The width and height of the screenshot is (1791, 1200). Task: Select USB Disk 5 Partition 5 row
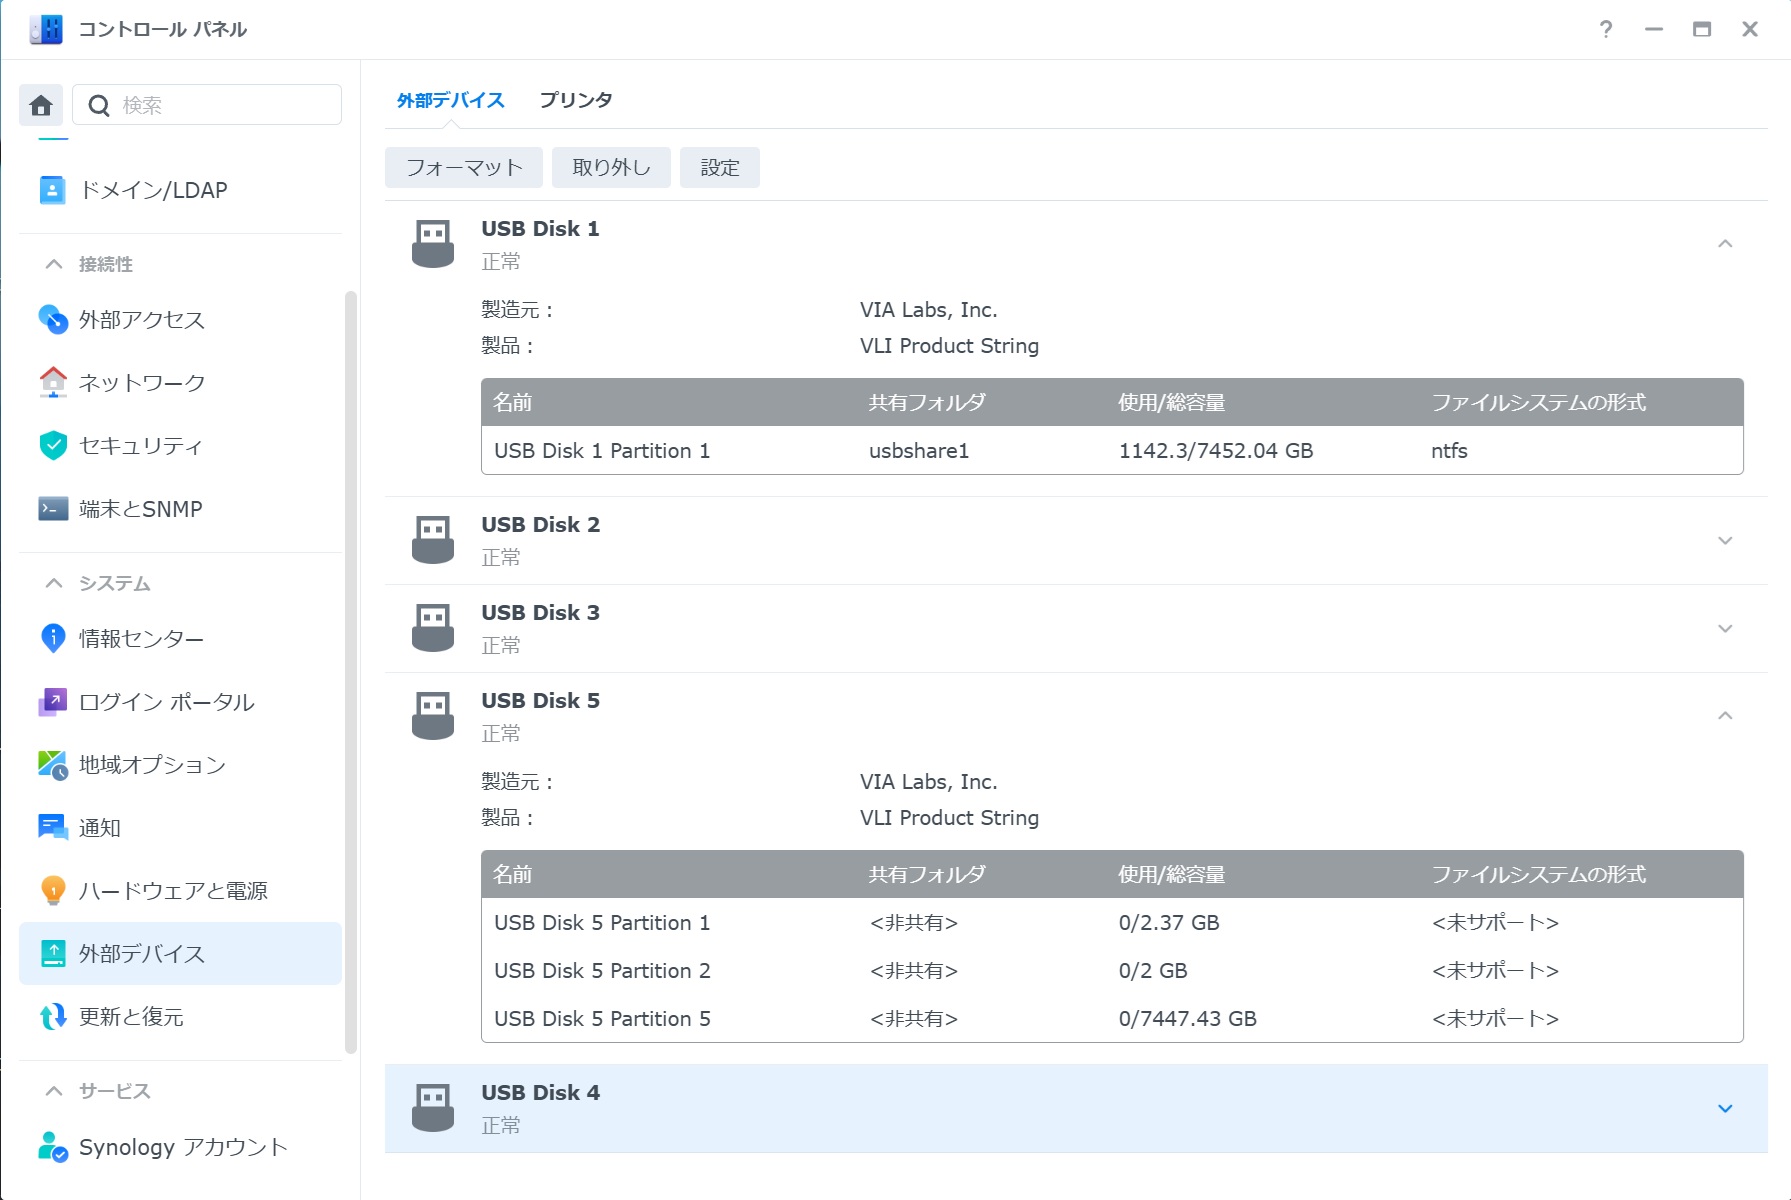tap(1112, 1019)
